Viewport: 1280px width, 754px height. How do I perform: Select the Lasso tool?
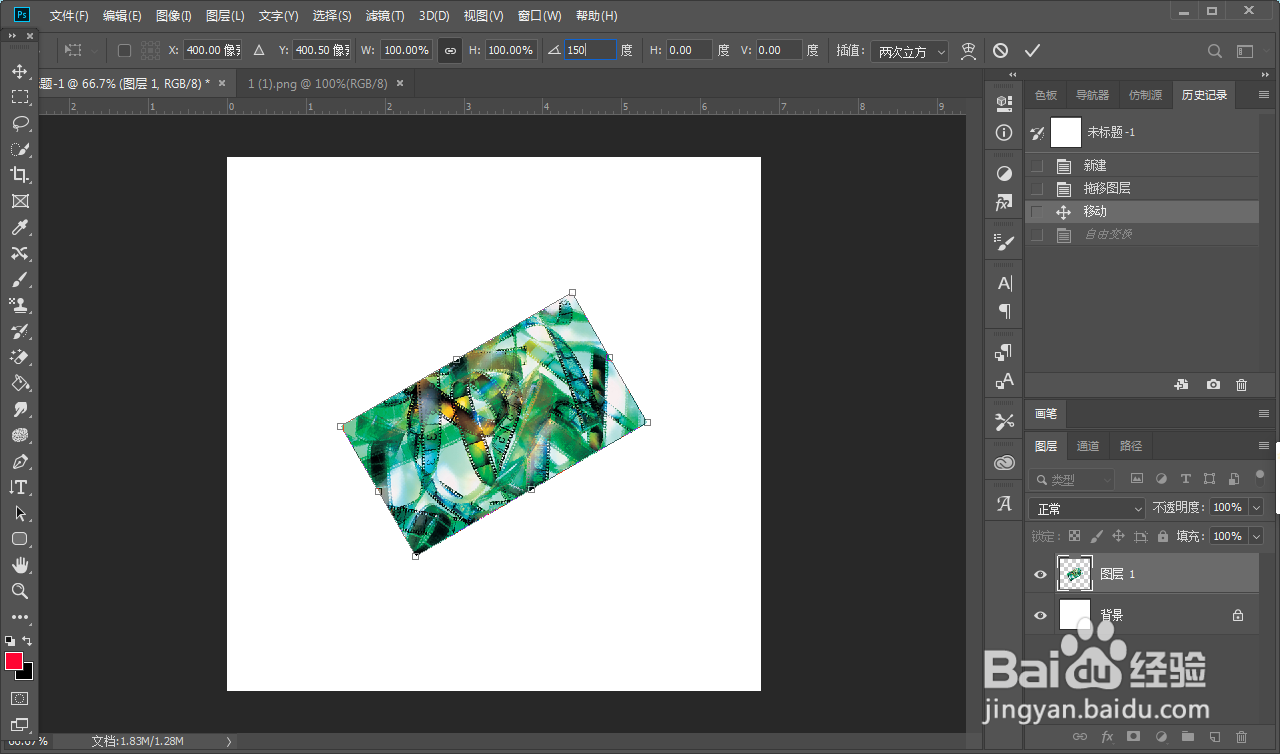tap(19, 123)
